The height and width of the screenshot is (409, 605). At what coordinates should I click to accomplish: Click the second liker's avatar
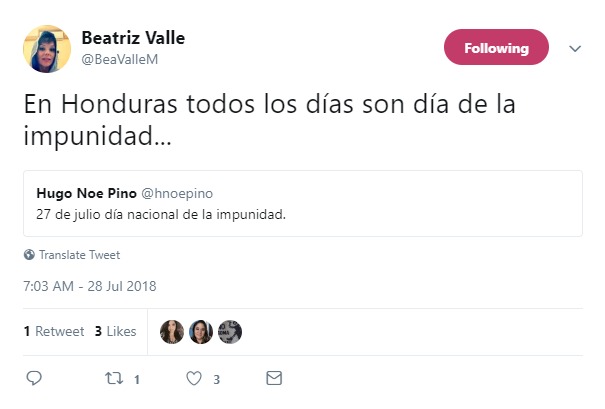[200, 331]
